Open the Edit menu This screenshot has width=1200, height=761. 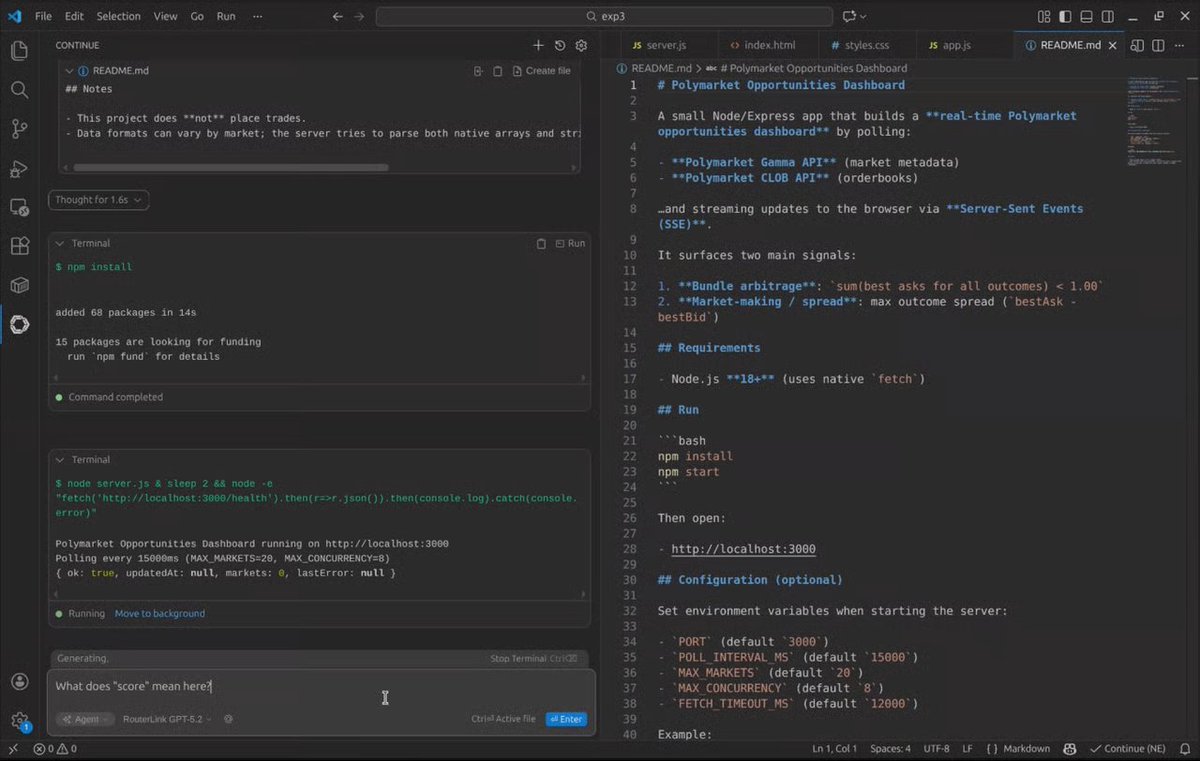click(74, 16)
